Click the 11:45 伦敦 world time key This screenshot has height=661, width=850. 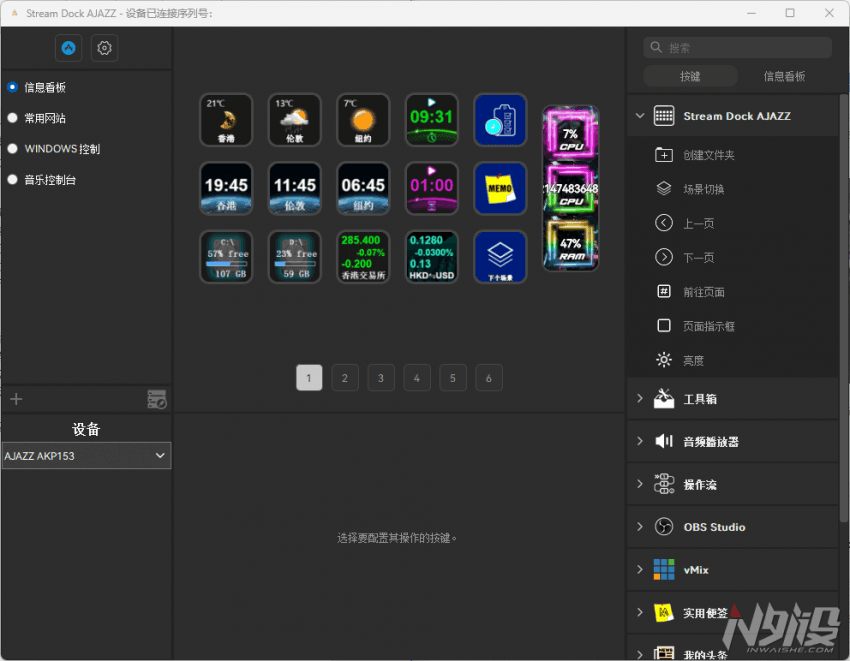(294, 188)
